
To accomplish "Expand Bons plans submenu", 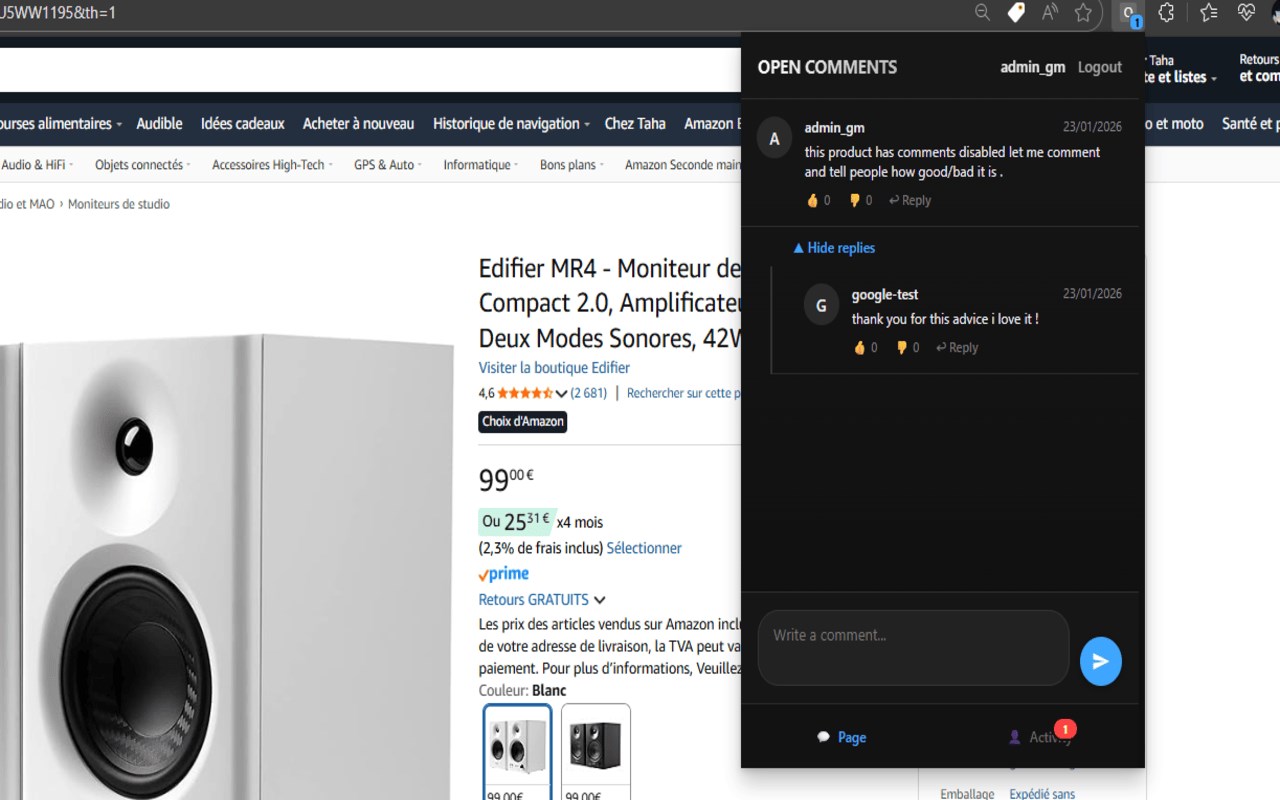I will pos(572,165).
